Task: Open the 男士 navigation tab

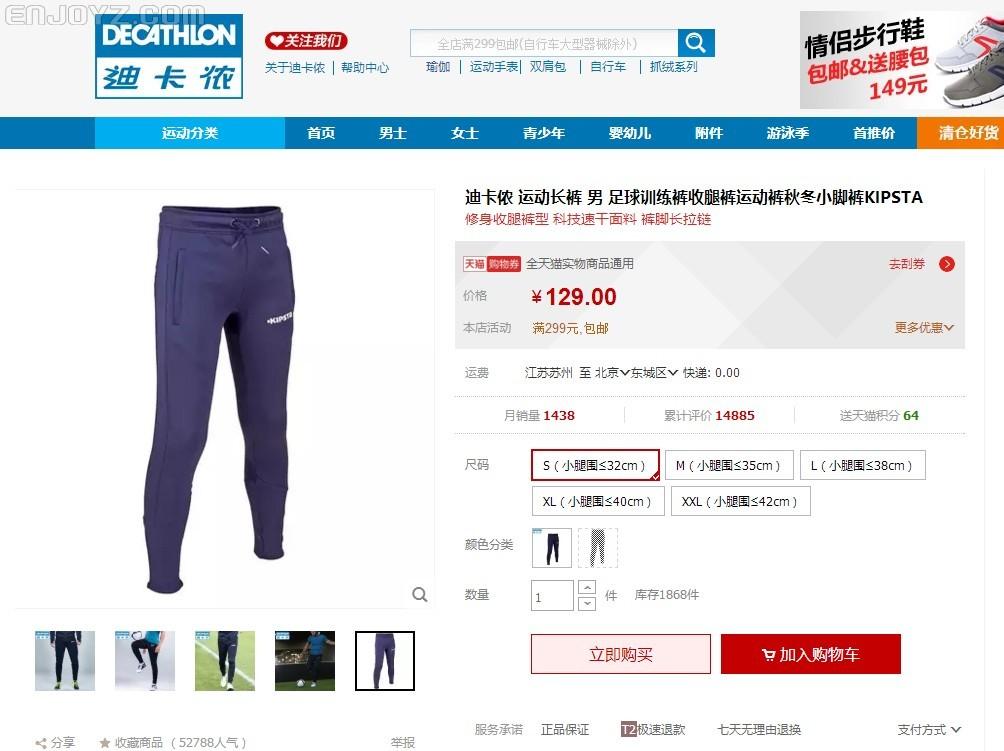Action: 393,133
